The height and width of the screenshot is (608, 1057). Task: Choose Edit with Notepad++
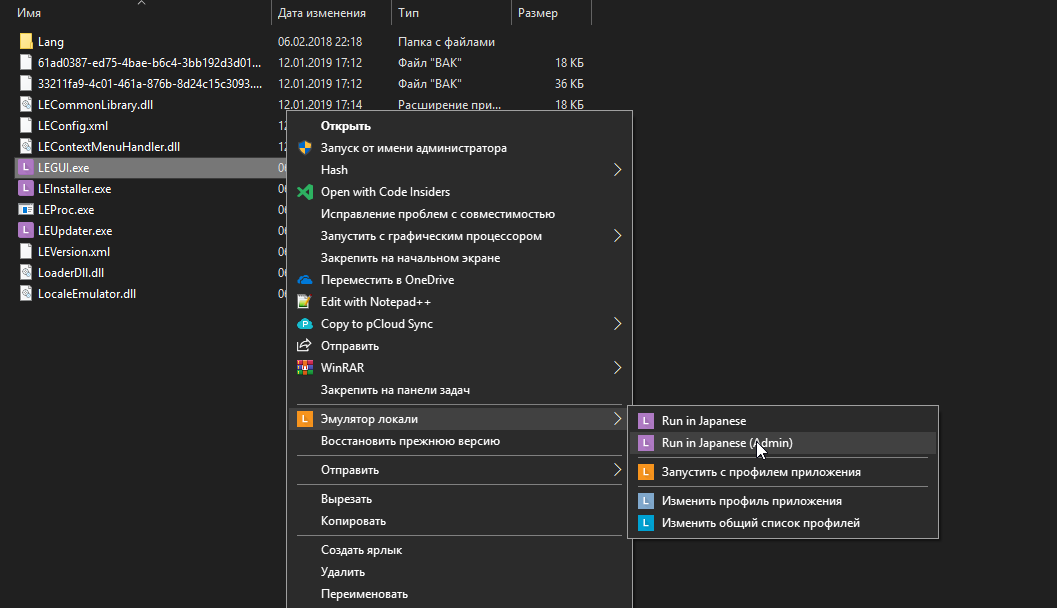tap(375, 301)
